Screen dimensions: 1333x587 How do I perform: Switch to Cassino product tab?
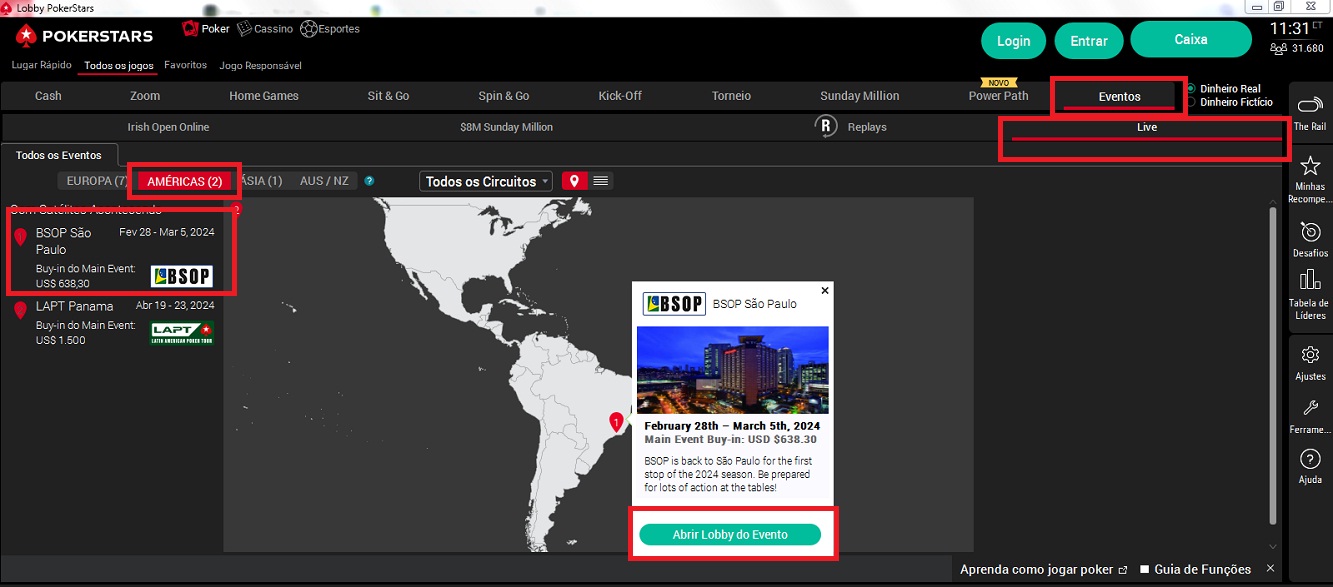[265, 29]
